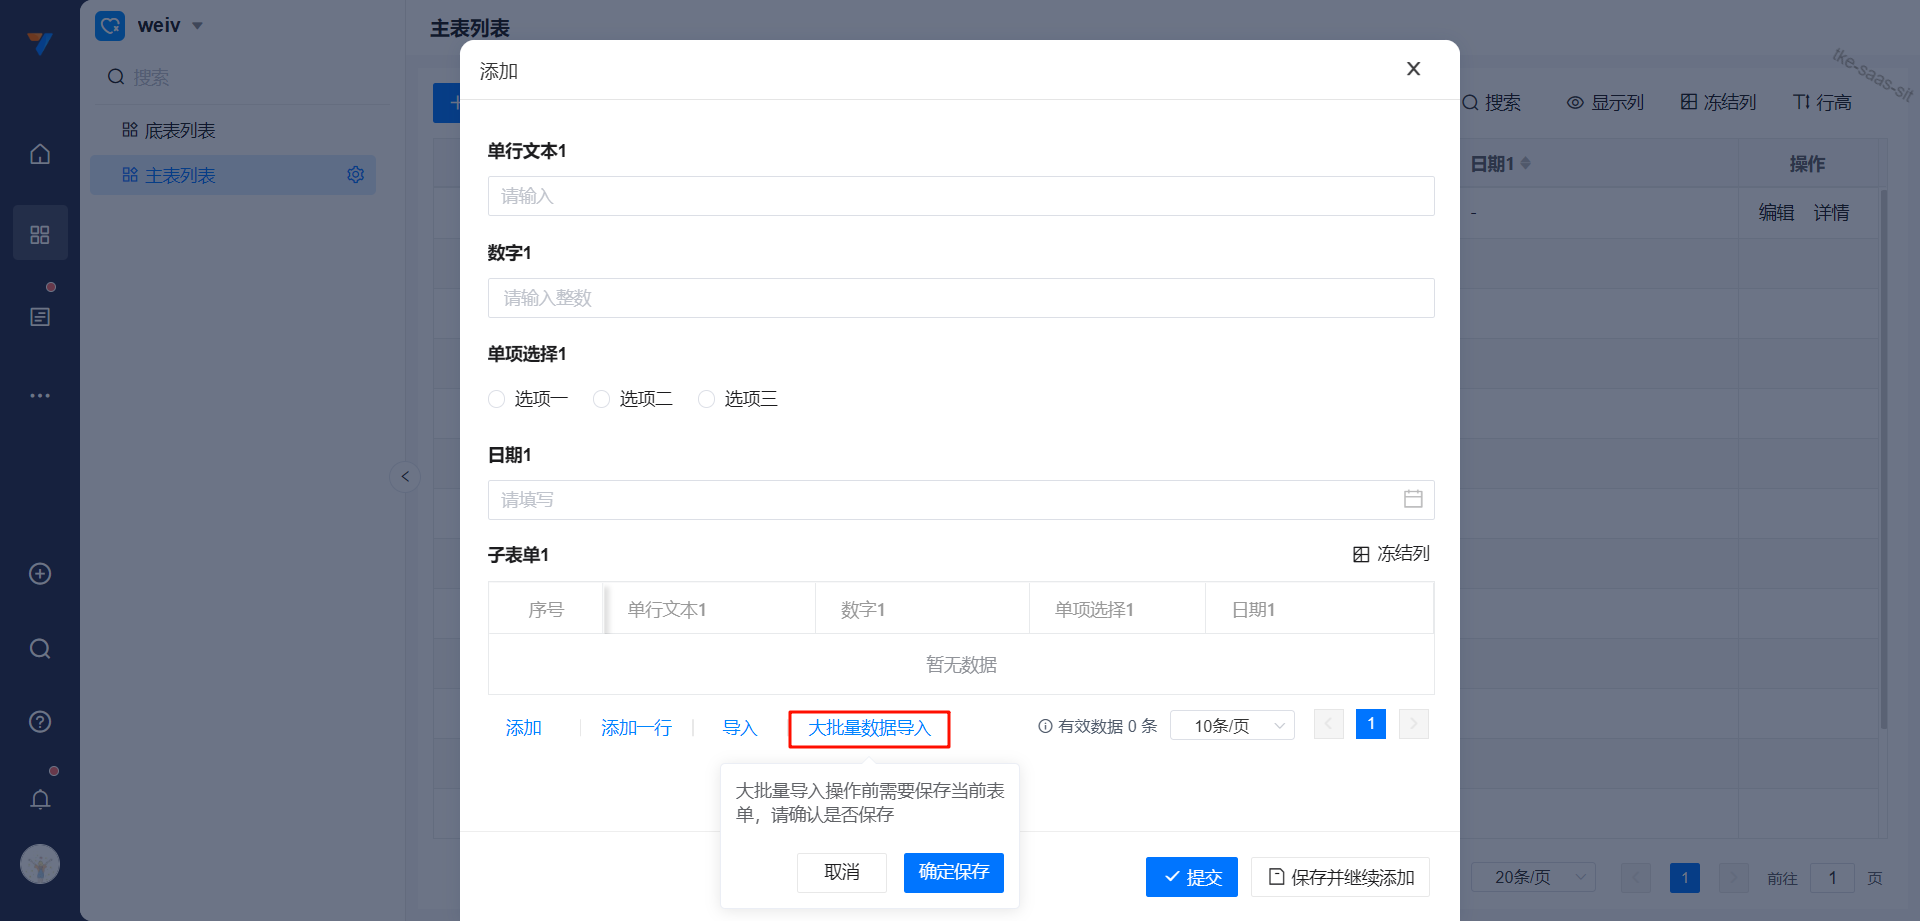Select the 选项一 radio button
Screen dimensions: 1920x921
pos(497,399)
